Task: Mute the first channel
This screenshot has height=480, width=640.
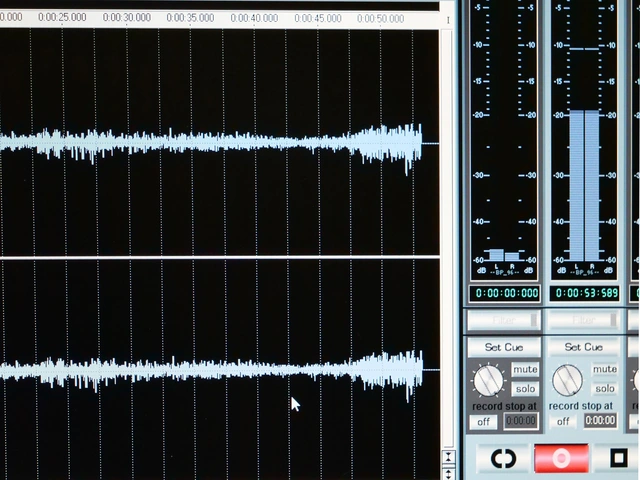Action: [525, 370]
